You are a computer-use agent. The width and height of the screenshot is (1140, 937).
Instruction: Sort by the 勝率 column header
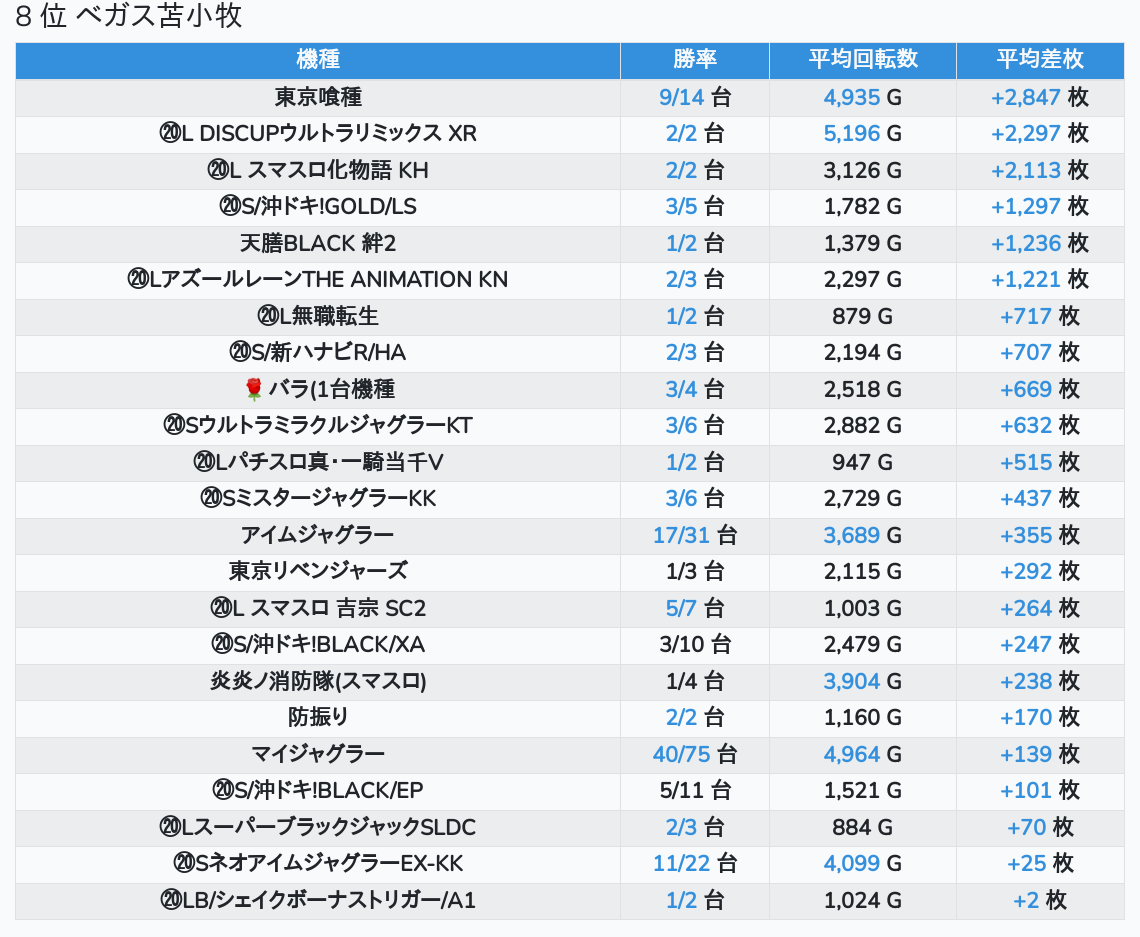[x=694, y=60]
